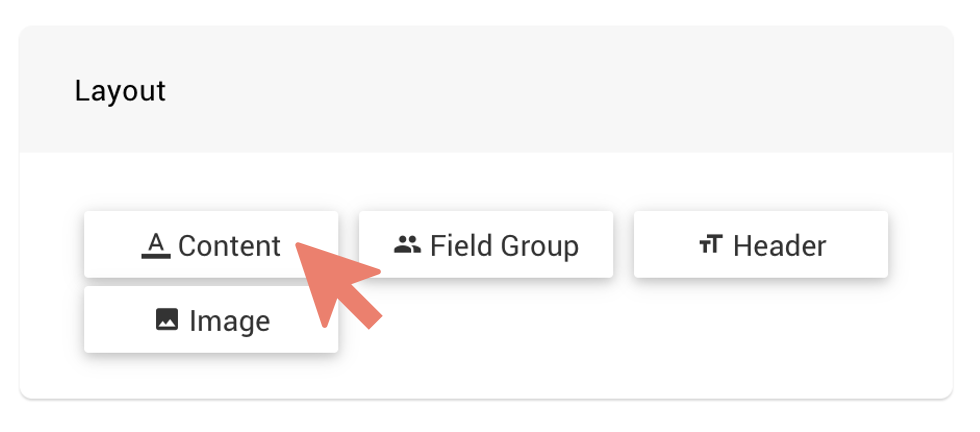Image resolution: width=980 pixels, height=432 pixels.
Task: Insert a Header layout element
Action: click(x=761, y=245)
